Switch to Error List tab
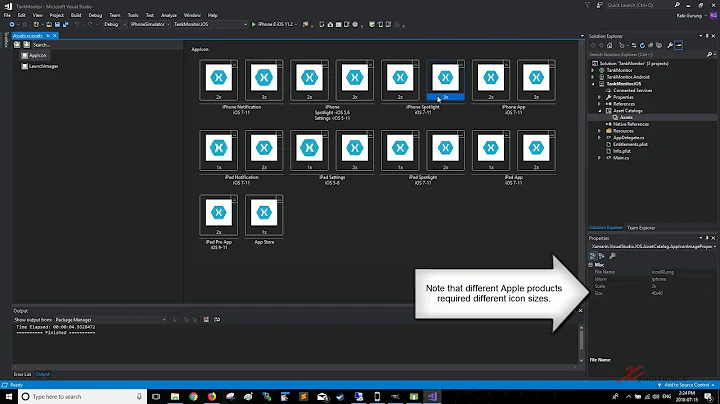 point(22,374)
